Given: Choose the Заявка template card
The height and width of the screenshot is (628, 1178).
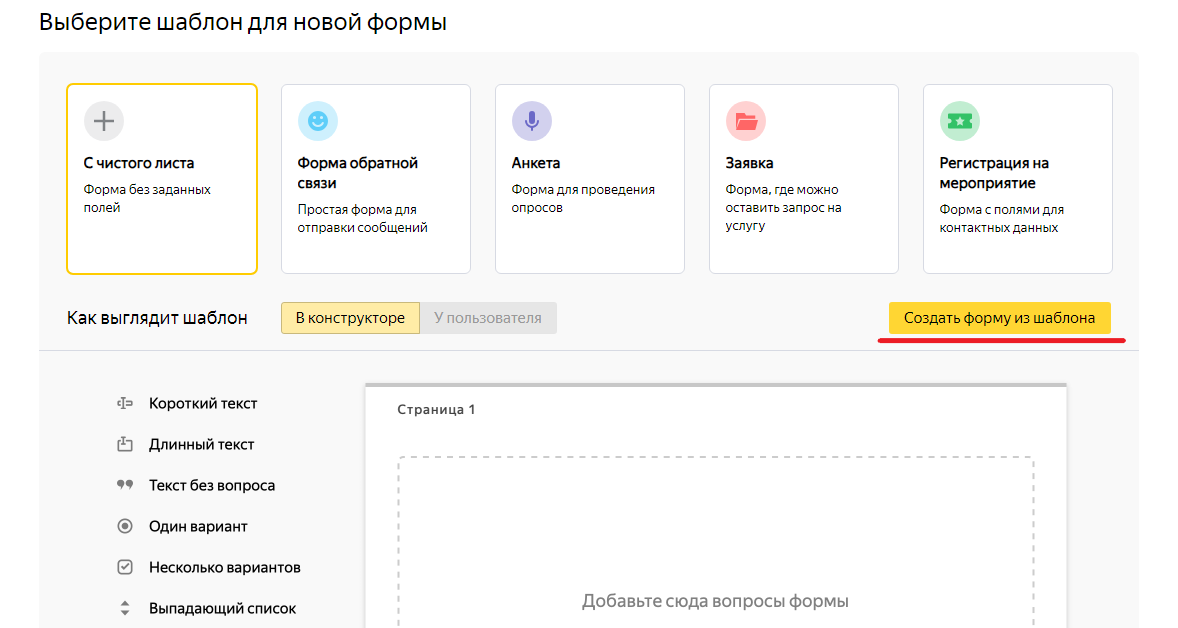Looking at the screenshot, I should click(804, 179).
